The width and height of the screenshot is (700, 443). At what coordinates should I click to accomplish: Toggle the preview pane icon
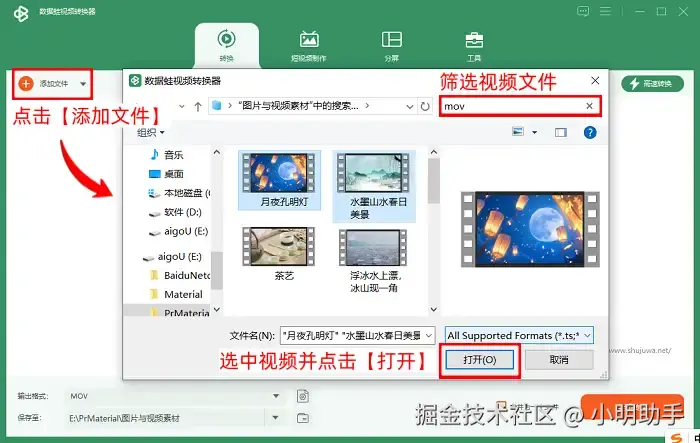coord(561,132)
